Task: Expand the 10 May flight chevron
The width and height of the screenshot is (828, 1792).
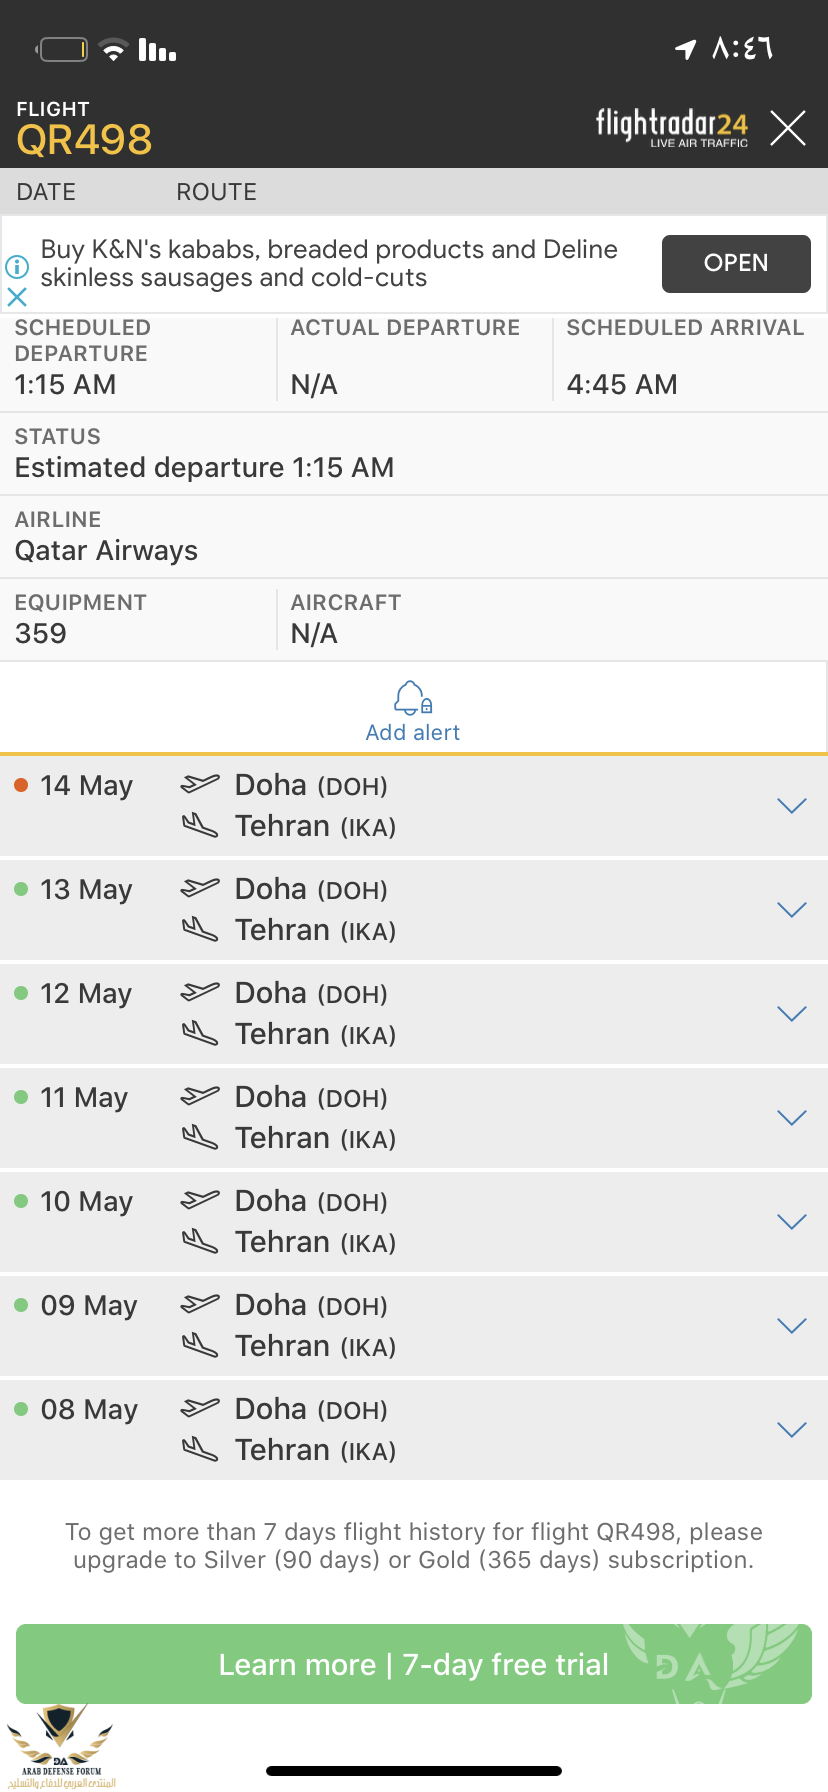Action: [792, 1222]
